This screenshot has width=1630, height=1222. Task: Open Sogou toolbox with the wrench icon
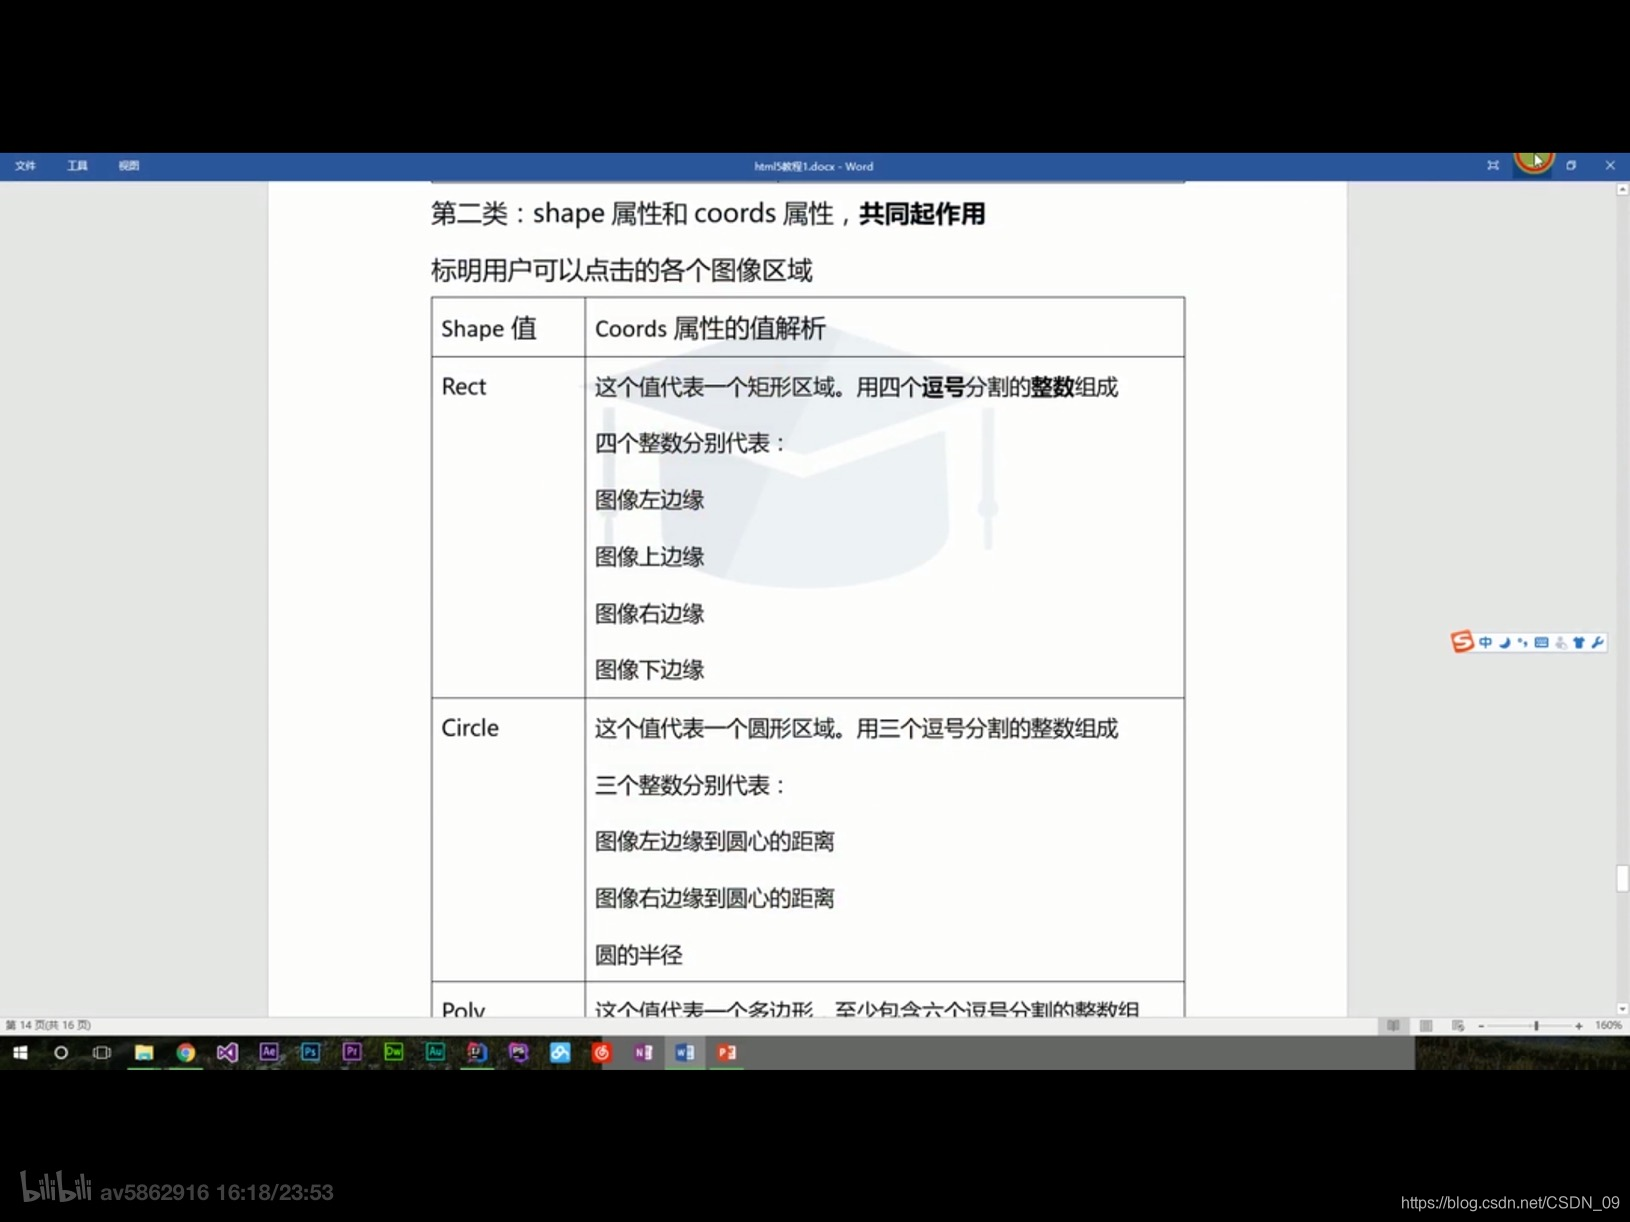click(1597, 642)
